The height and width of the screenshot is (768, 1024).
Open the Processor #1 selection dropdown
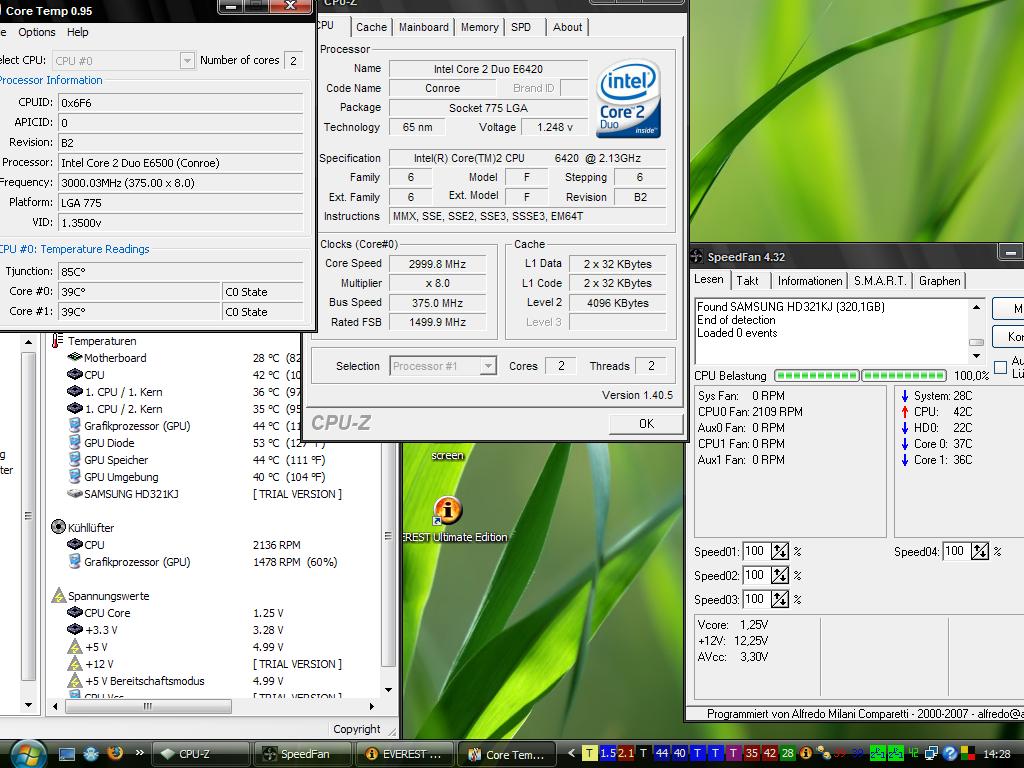pyautogui.click(x=487, y=366)
